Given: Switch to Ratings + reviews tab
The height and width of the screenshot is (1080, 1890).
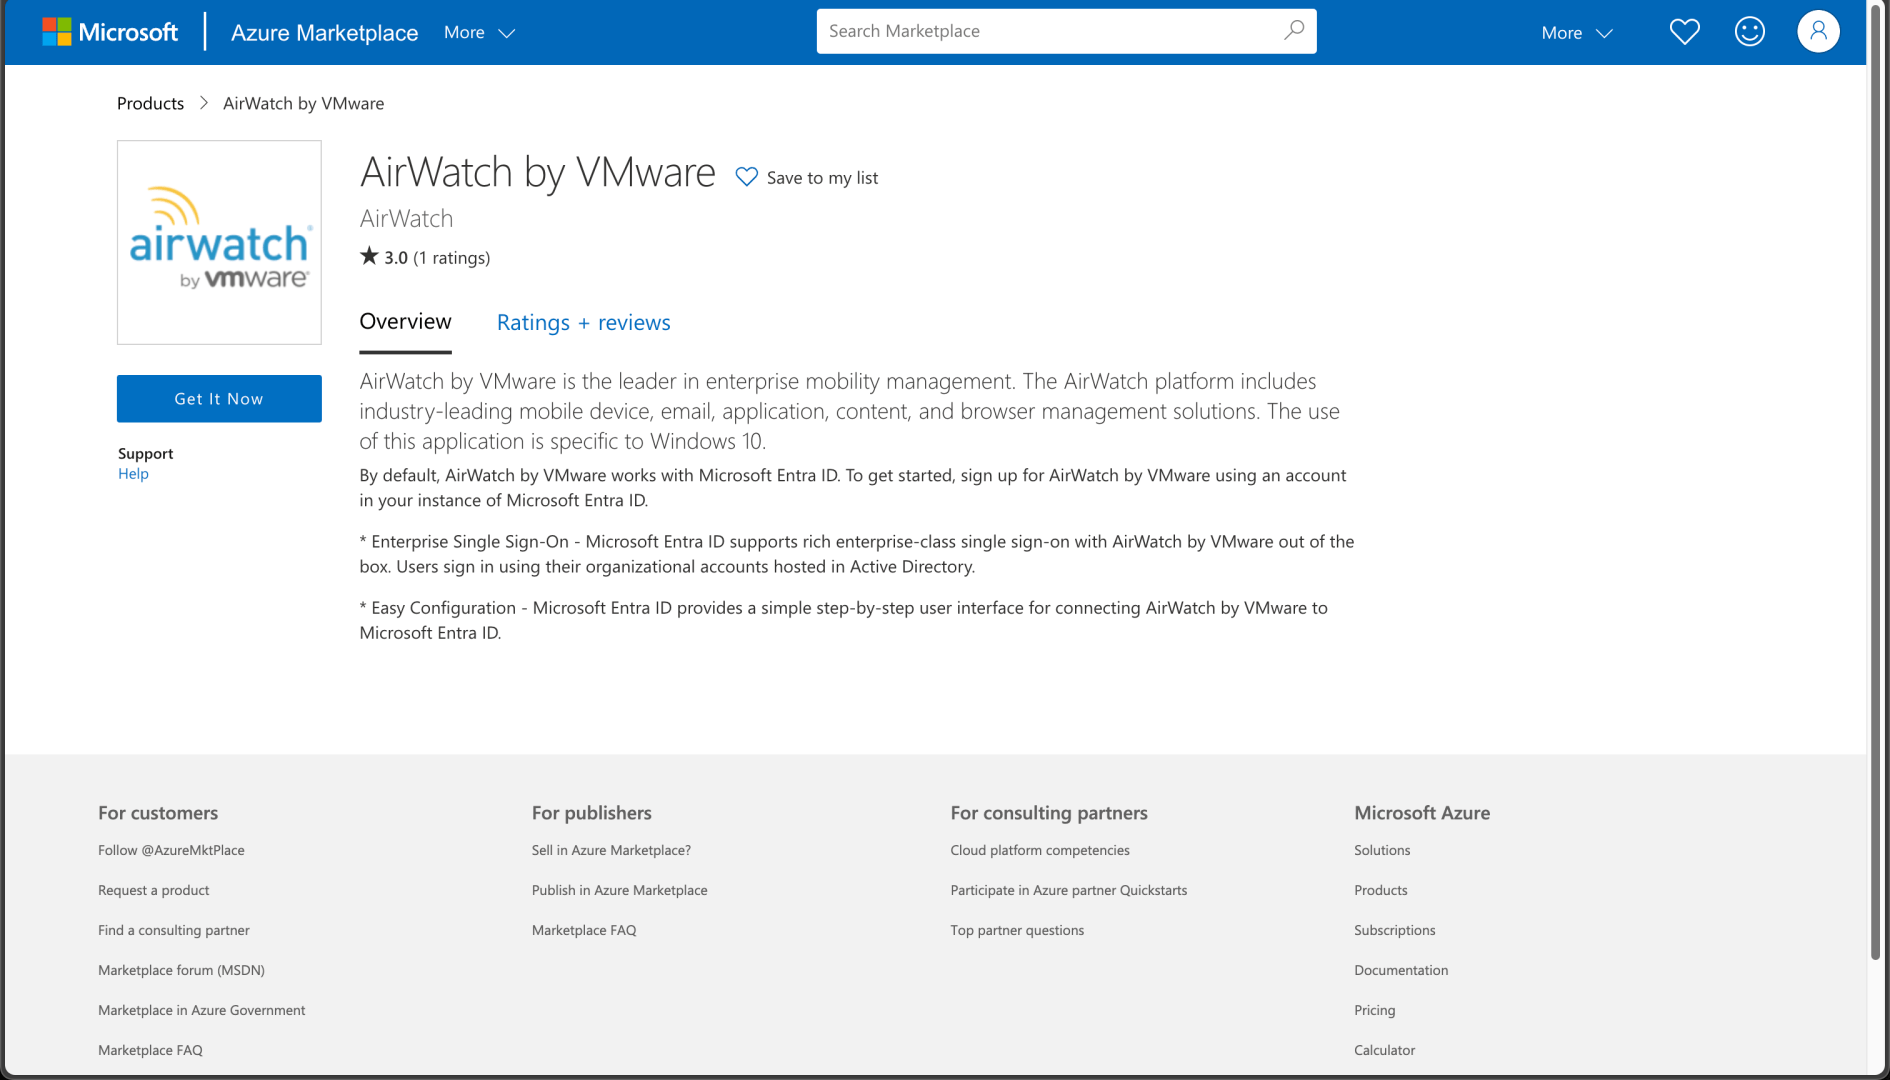Looking at the screenshot, I should [x=583, y=323].
